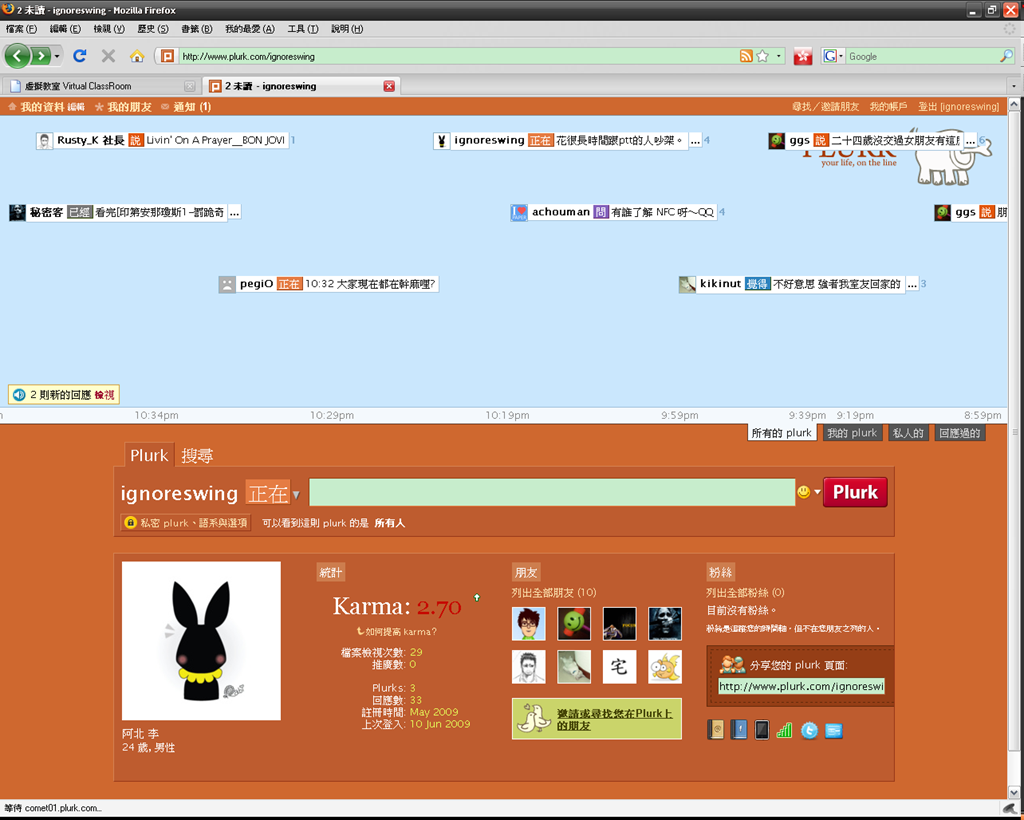Open the tab list dropdown at tab bar end
The image size is (1024, 820).
click(1014, 86)
